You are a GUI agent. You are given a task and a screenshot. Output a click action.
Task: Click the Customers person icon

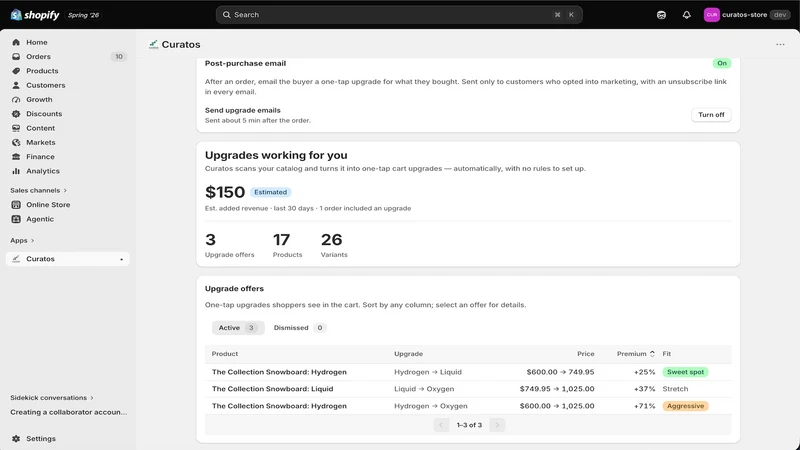tap(16, 85)
